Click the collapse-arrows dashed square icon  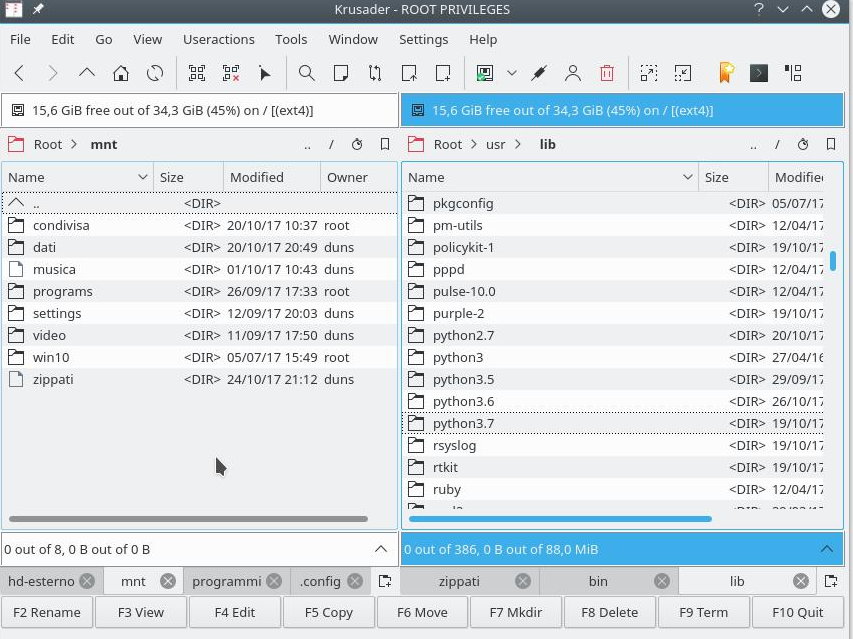(683, 73)
